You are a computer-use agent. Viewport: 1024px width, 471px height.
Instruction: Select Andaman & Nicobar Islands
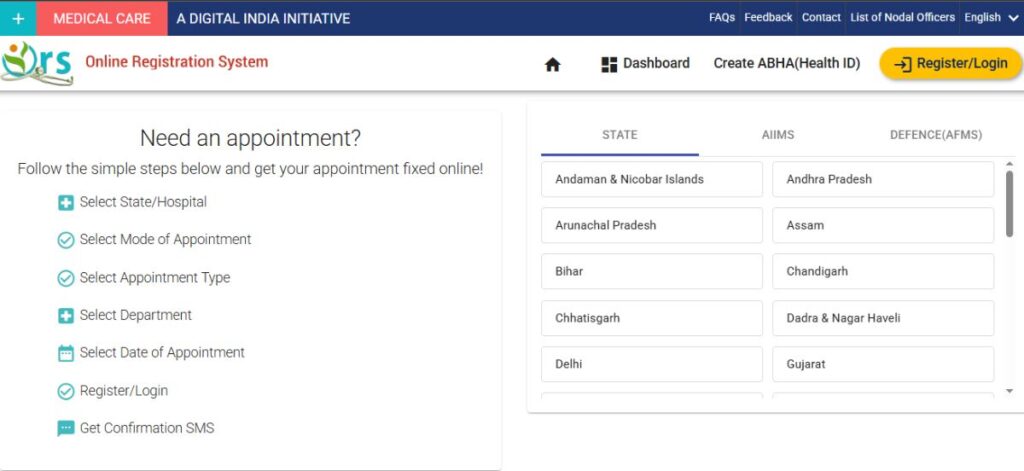point(652,179)
